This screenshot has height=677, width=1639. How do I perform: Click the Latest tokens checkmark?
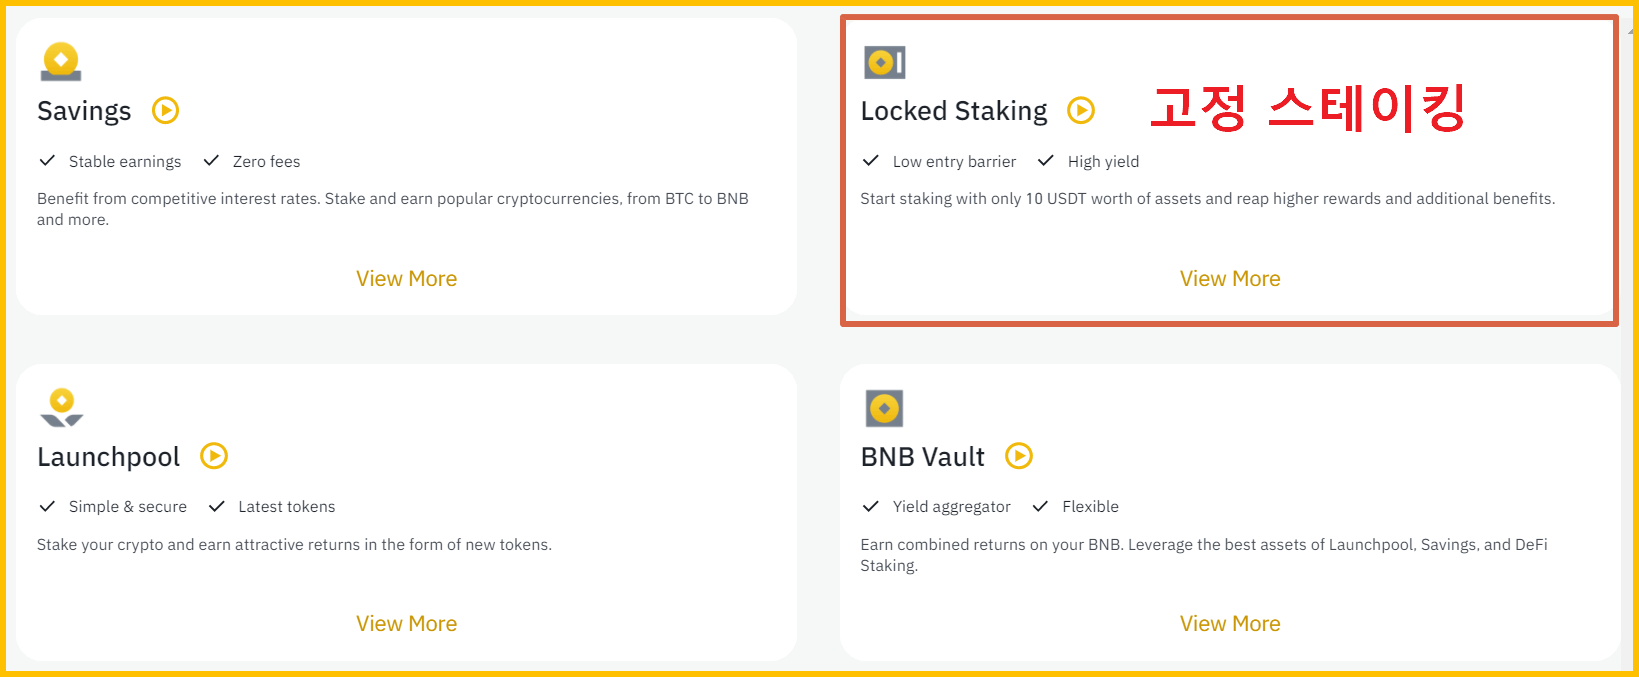point(217,506)
